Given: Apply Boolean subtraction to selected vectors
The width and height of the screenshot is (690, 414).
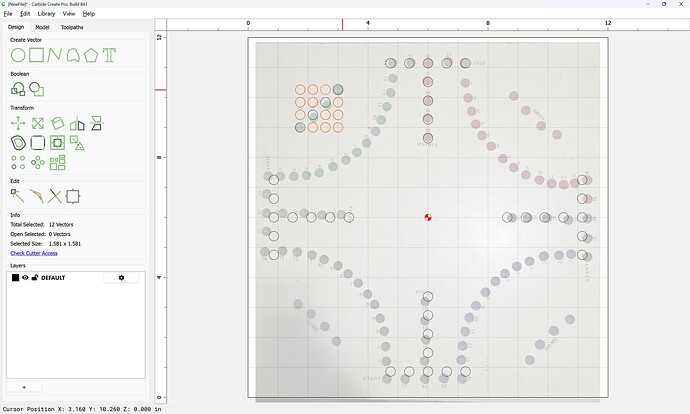Looking at the screenshot, I should (37, 89).
